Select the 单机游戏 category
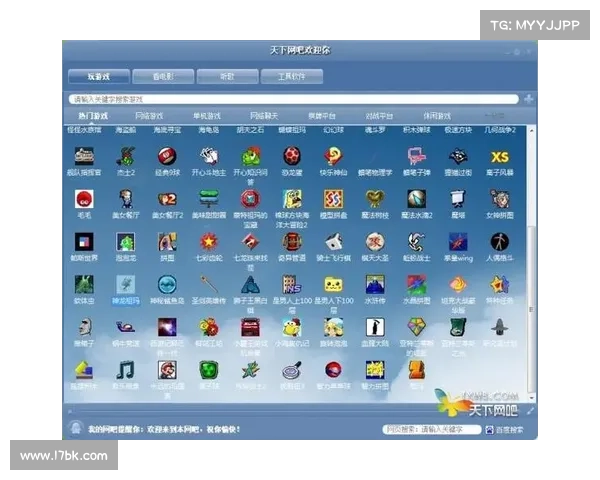The image size is (600, 480). [x=207, y=116]
